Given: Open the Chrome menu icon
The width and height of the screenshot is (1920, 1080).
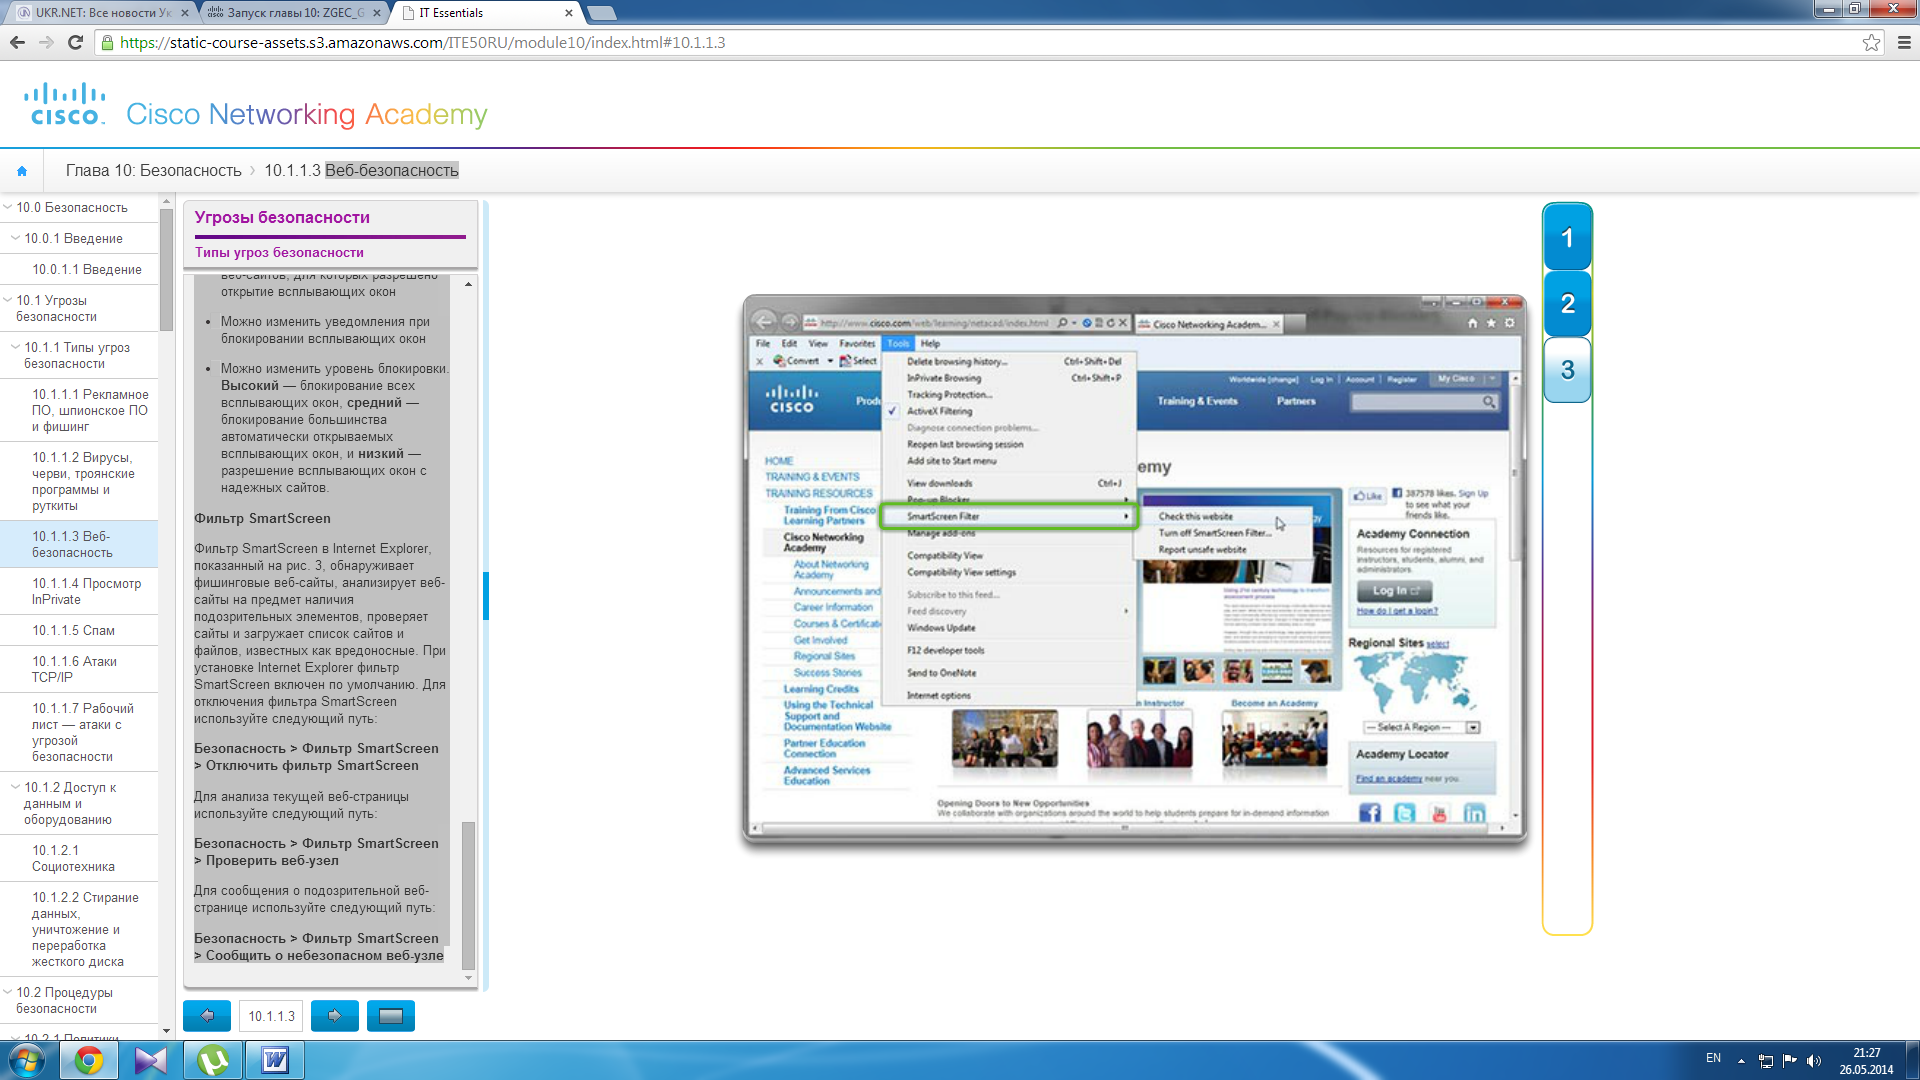Looking at the screenshot, I should (x=1903, y=42).
